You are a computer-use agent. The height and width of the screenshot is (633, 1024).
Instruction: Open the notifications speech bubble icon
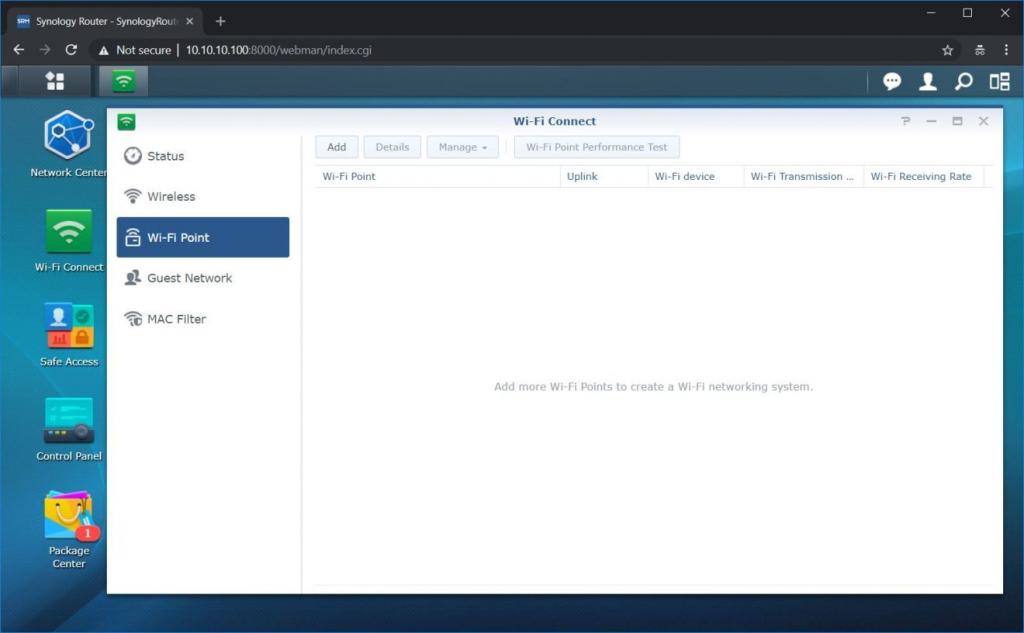(891, 81)
